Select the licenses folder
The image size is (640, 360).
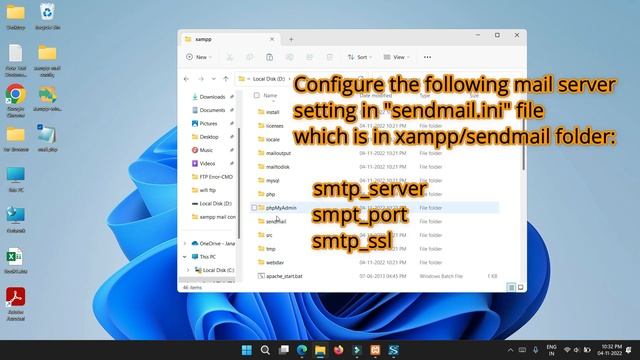[274, 126]
